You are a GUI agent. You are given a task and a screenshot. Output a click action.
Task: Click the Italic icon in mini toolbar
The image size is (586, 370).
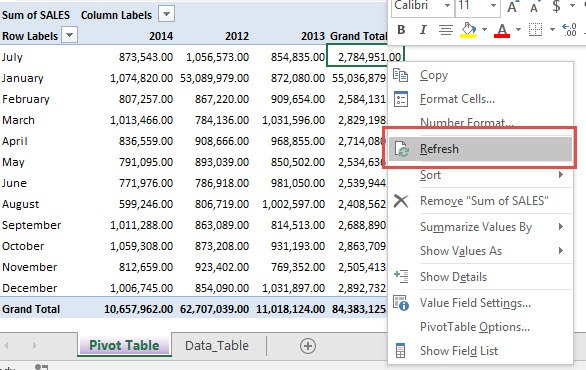[x=423, y=30]
